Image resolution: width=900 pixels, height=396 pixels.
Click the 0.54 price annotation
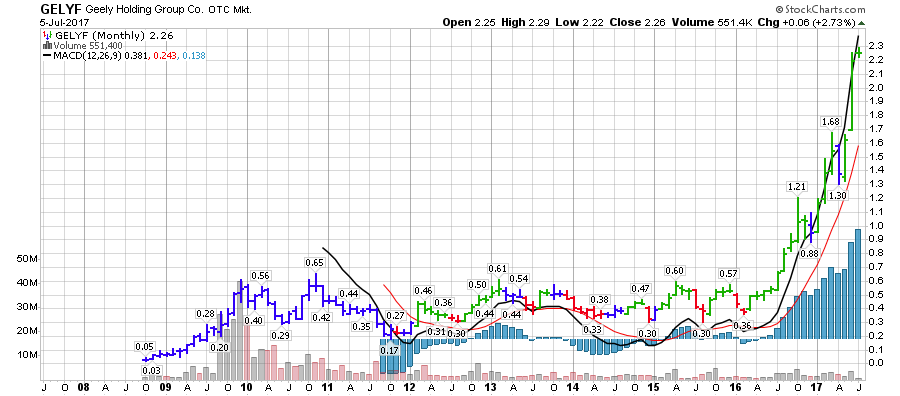[518, 279]
